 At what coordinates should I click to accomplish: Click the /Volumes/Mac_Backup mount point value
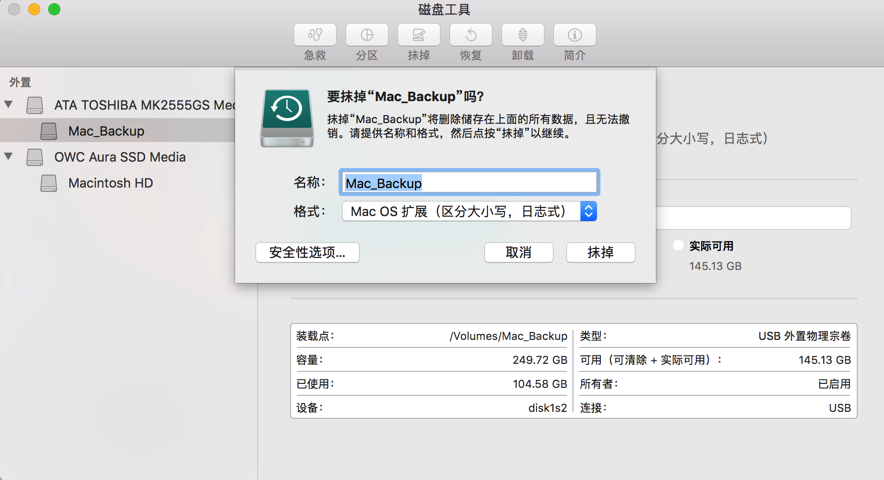coord(508,336)
